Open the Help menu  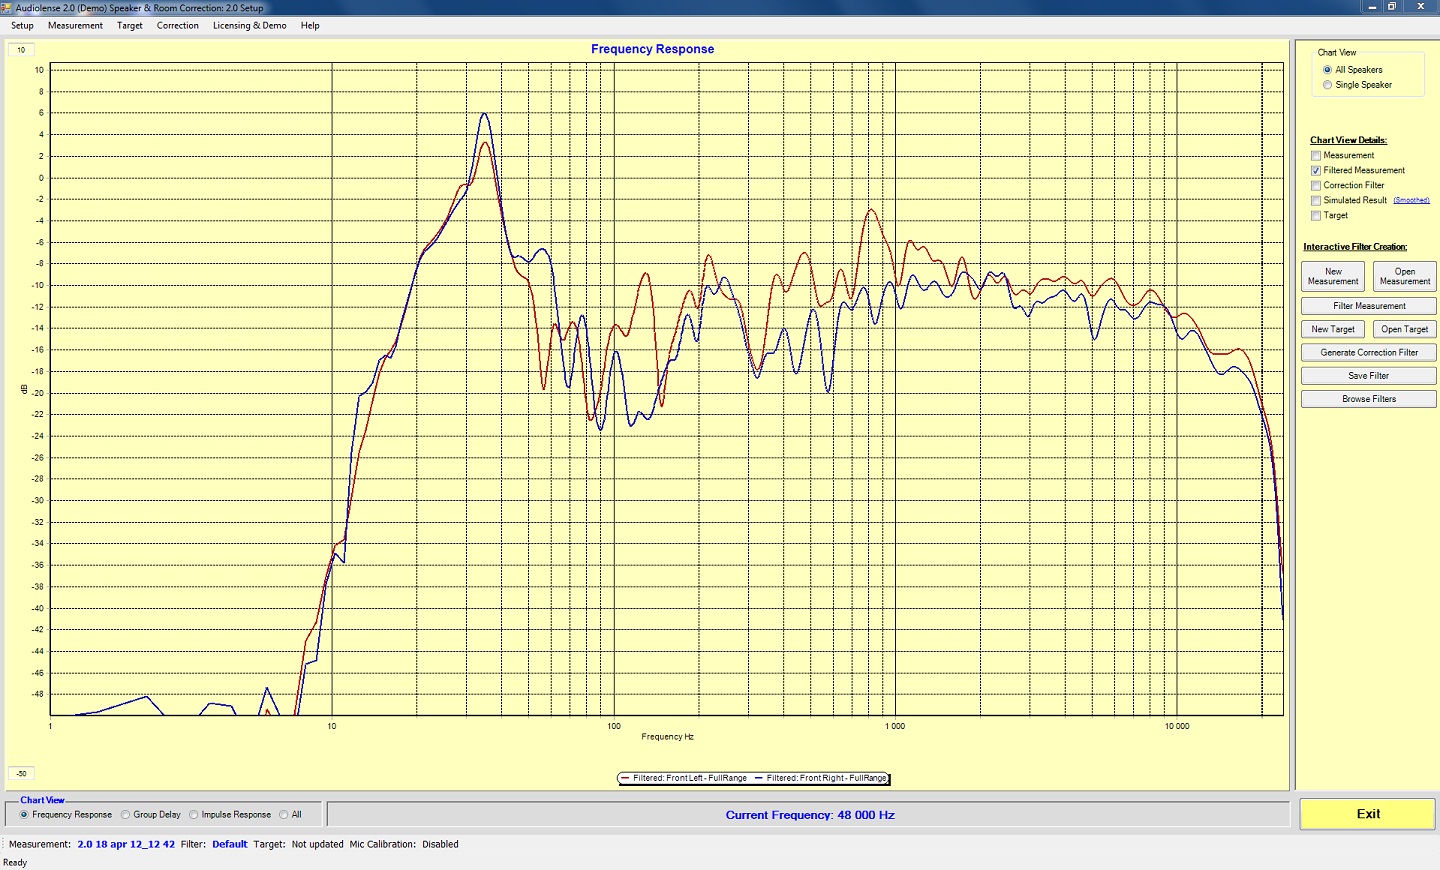pyautogui.click(x=310, y=26)
